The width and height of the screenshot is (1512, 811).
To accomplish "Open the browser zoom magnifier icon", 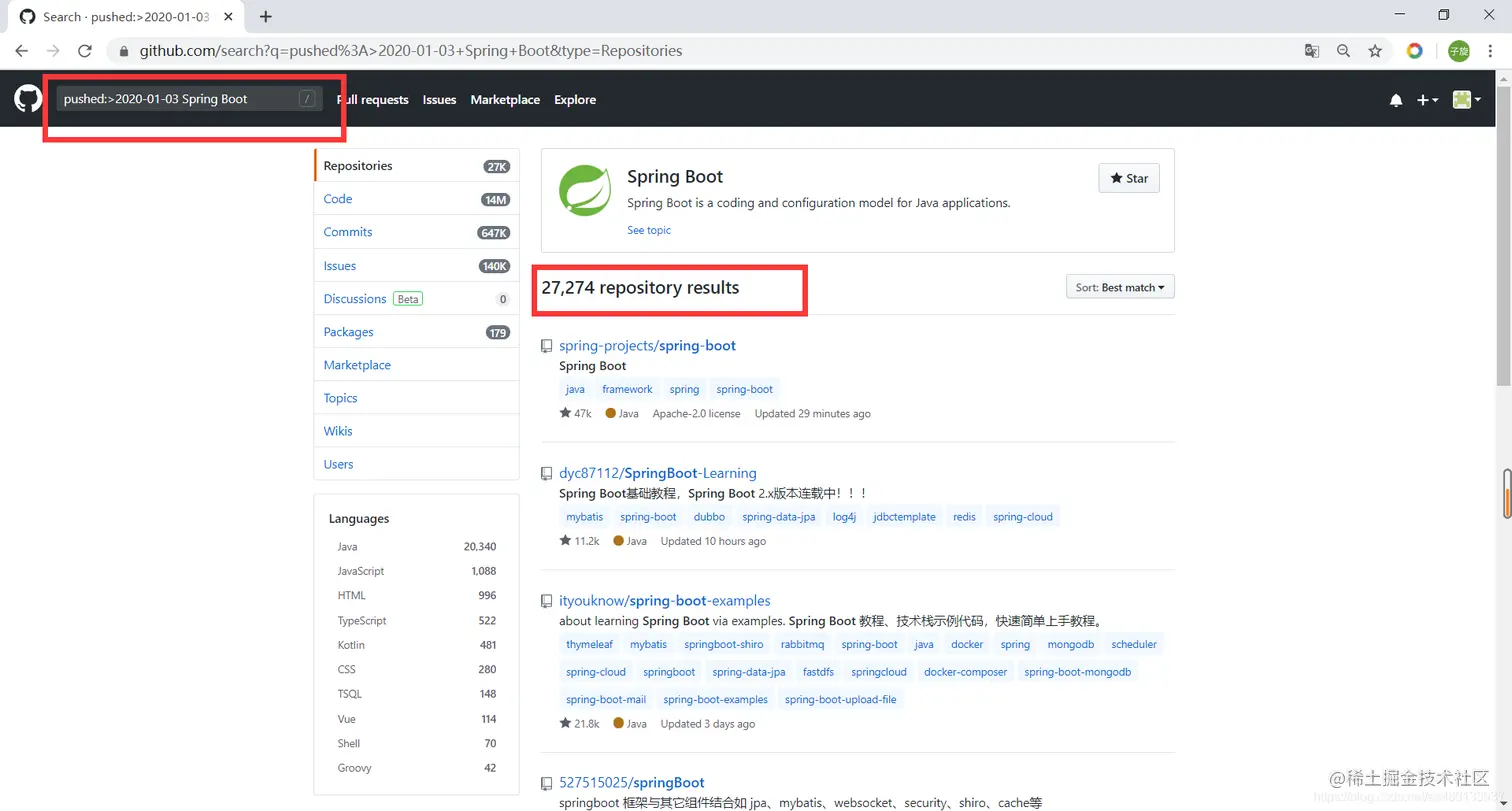I will [1343, 51].
